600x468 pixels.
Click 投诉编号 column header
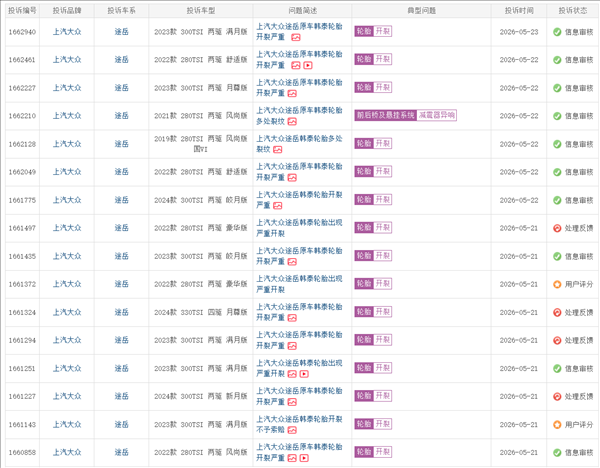pos(22,11)
